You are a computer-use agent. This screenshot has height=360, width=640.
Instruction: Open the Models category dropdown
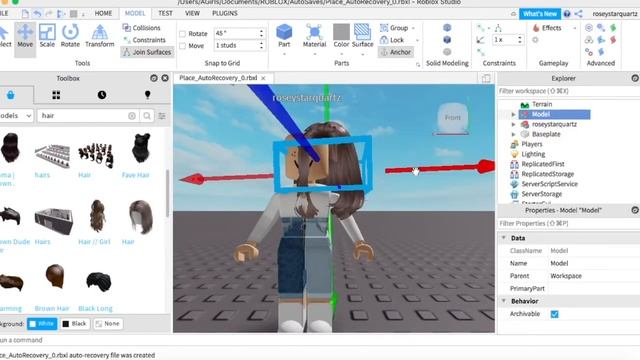(16, 116)
